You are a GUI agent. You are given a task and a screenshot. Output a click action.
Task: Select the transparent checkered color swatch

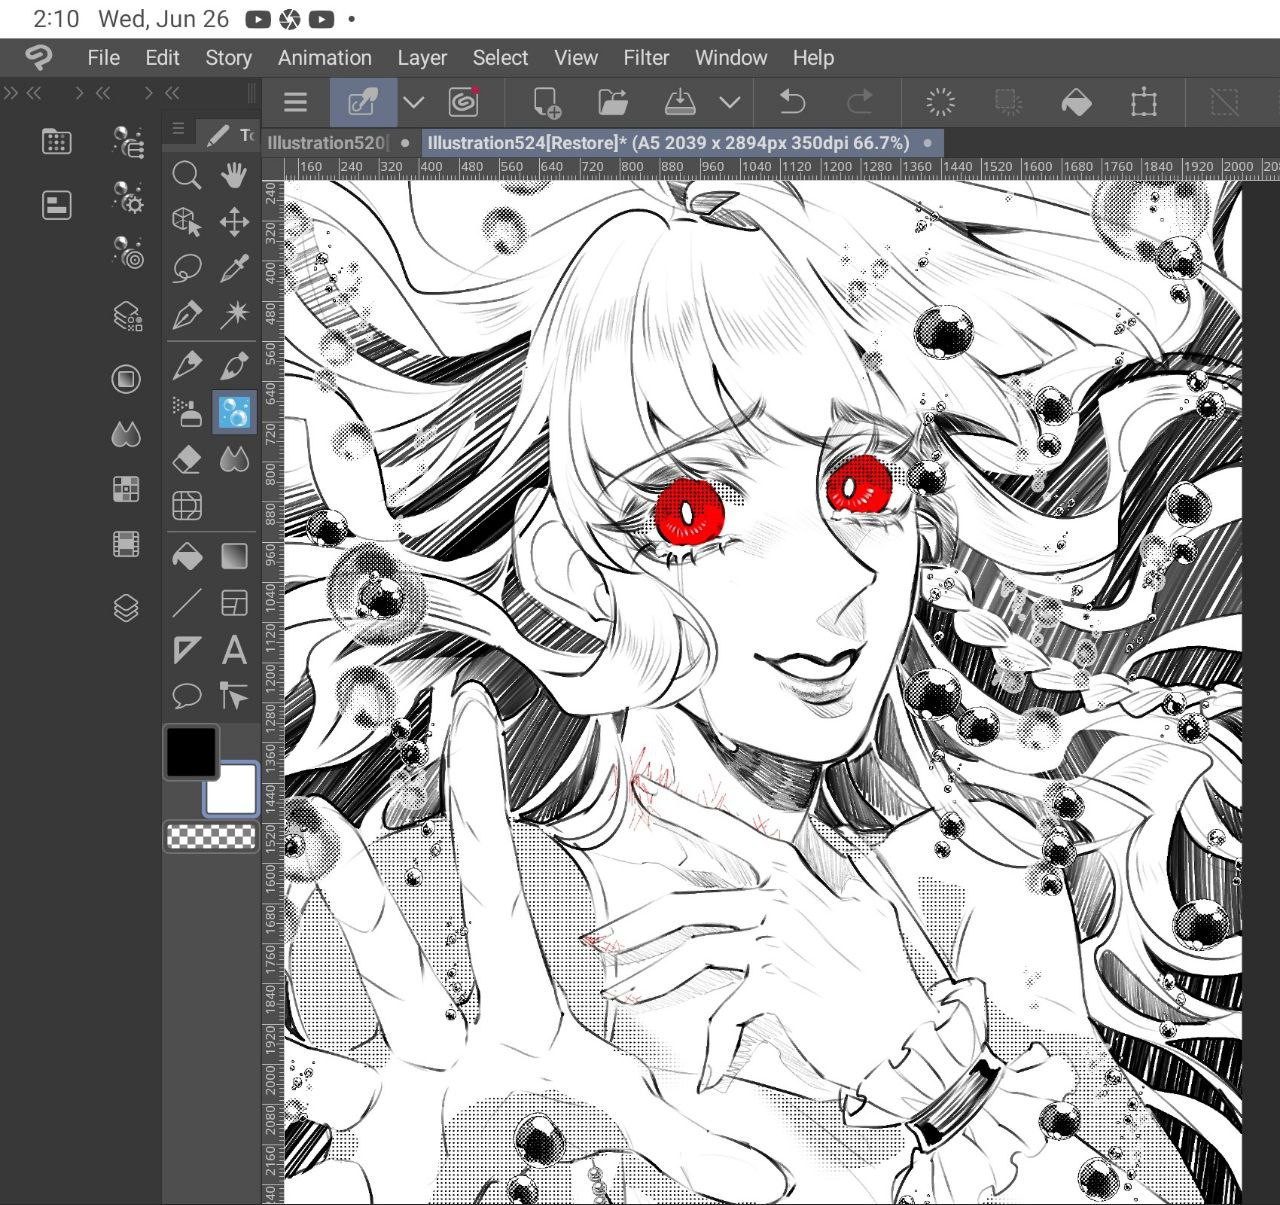(211, 836)
